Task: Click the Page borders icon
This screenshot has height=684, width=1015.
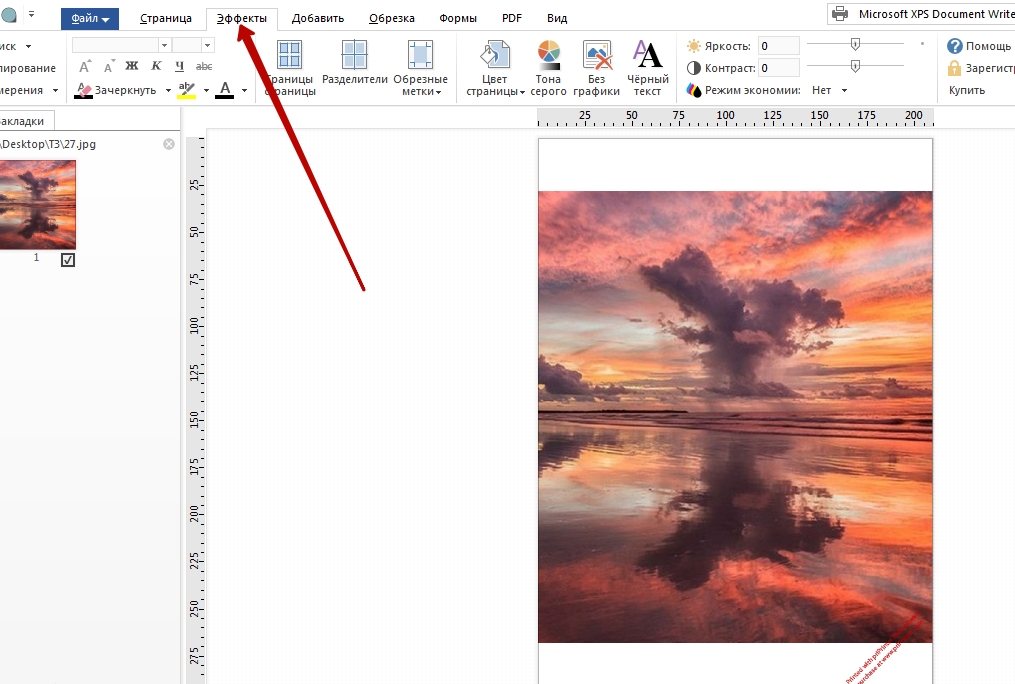Action: tap(289, 56)
